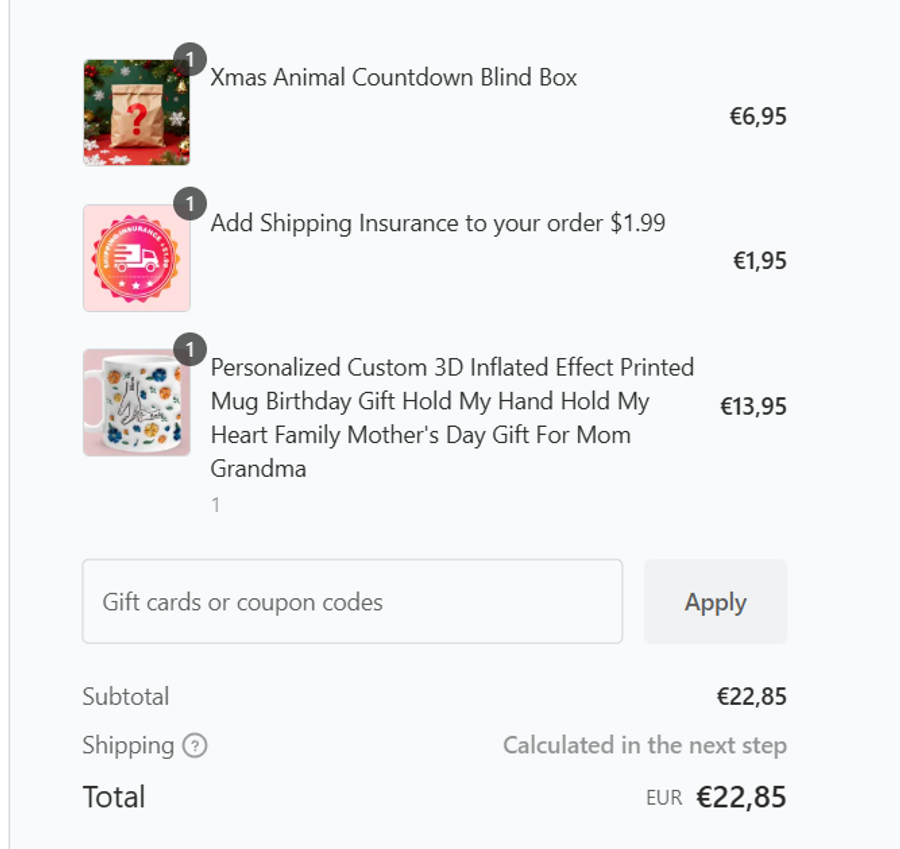Viewport: 900px width, 849px height.
Task: Click the Shipping label text
Action: point(128,746)
